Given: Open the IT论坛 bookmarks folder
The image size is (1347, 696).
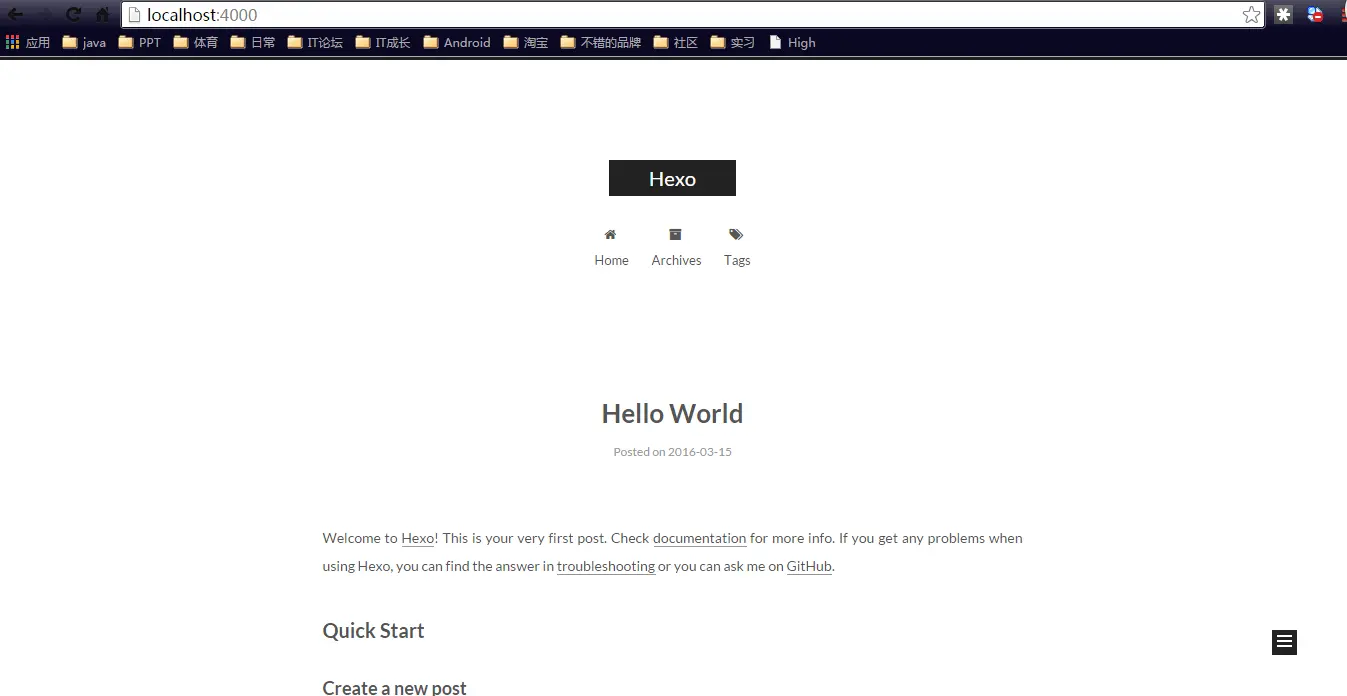Looking at the screenshot, I should 315,42.
